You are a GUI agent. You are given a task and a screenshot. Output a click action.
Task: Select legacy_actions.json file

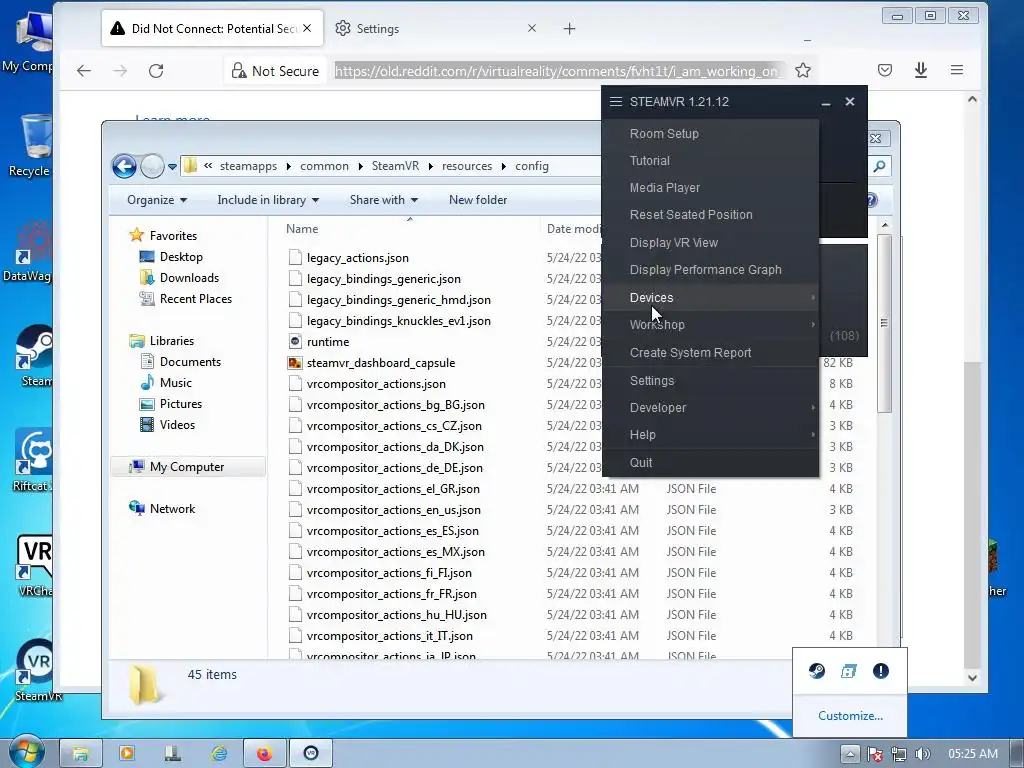pos(357,258)
